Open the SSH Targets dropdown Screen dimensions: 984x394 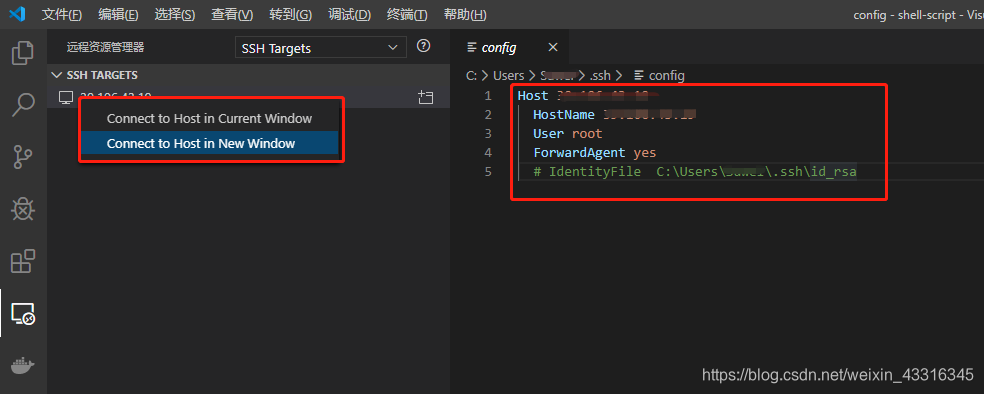321,48
